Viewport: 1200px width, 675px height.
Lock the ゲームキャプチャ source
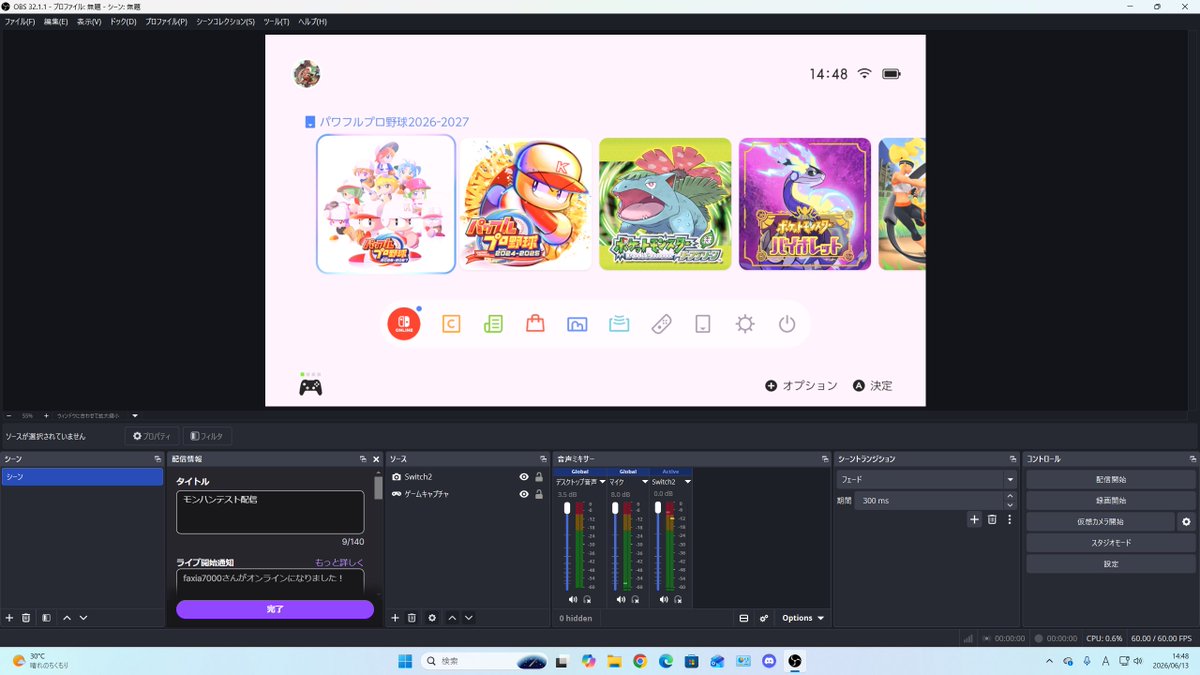[539, 494]
